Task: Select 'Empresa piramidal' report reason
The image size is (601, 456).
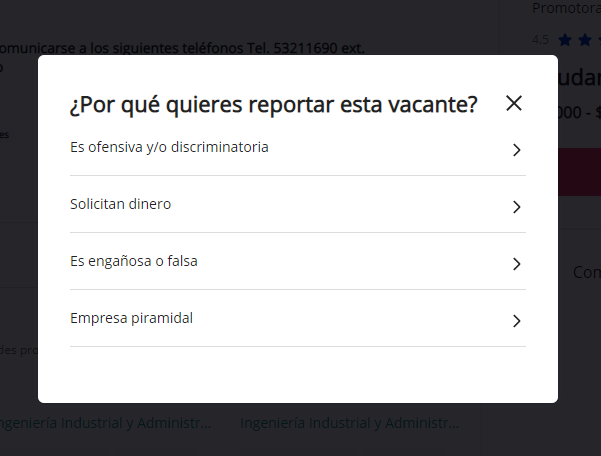Action: pos(297,318)
